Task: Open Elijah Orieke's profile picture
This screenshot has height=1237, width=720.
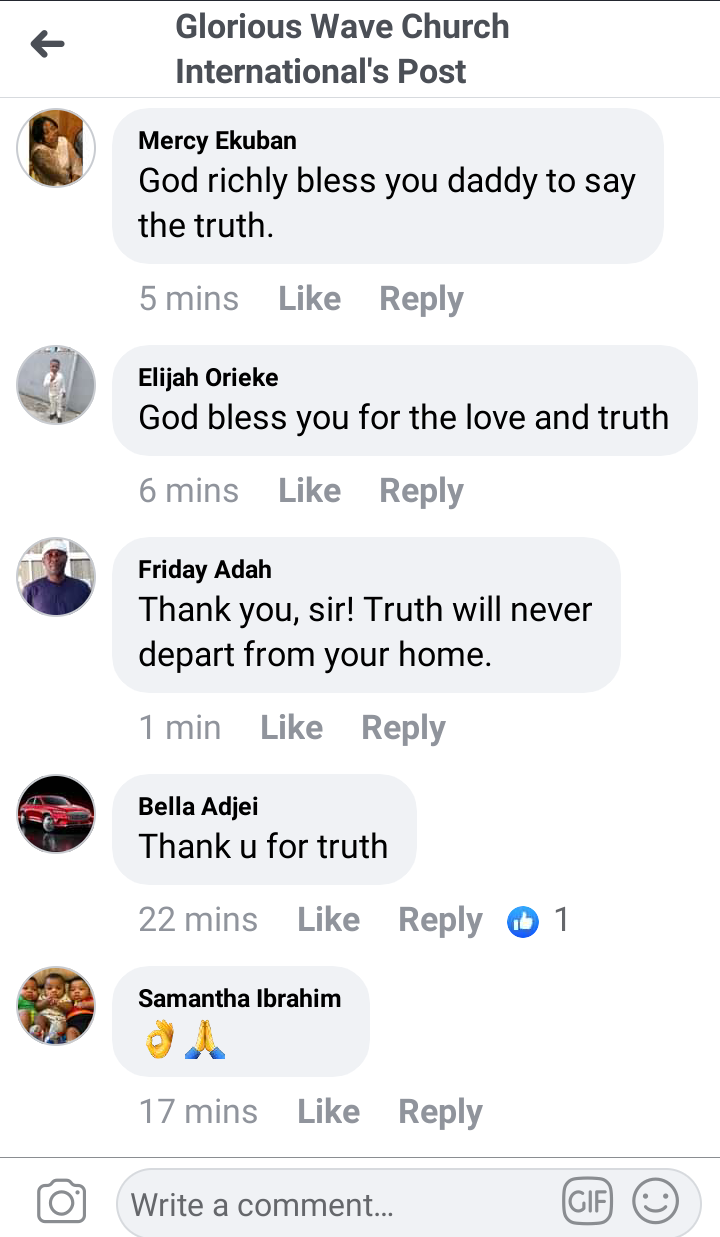Action: 56,386
